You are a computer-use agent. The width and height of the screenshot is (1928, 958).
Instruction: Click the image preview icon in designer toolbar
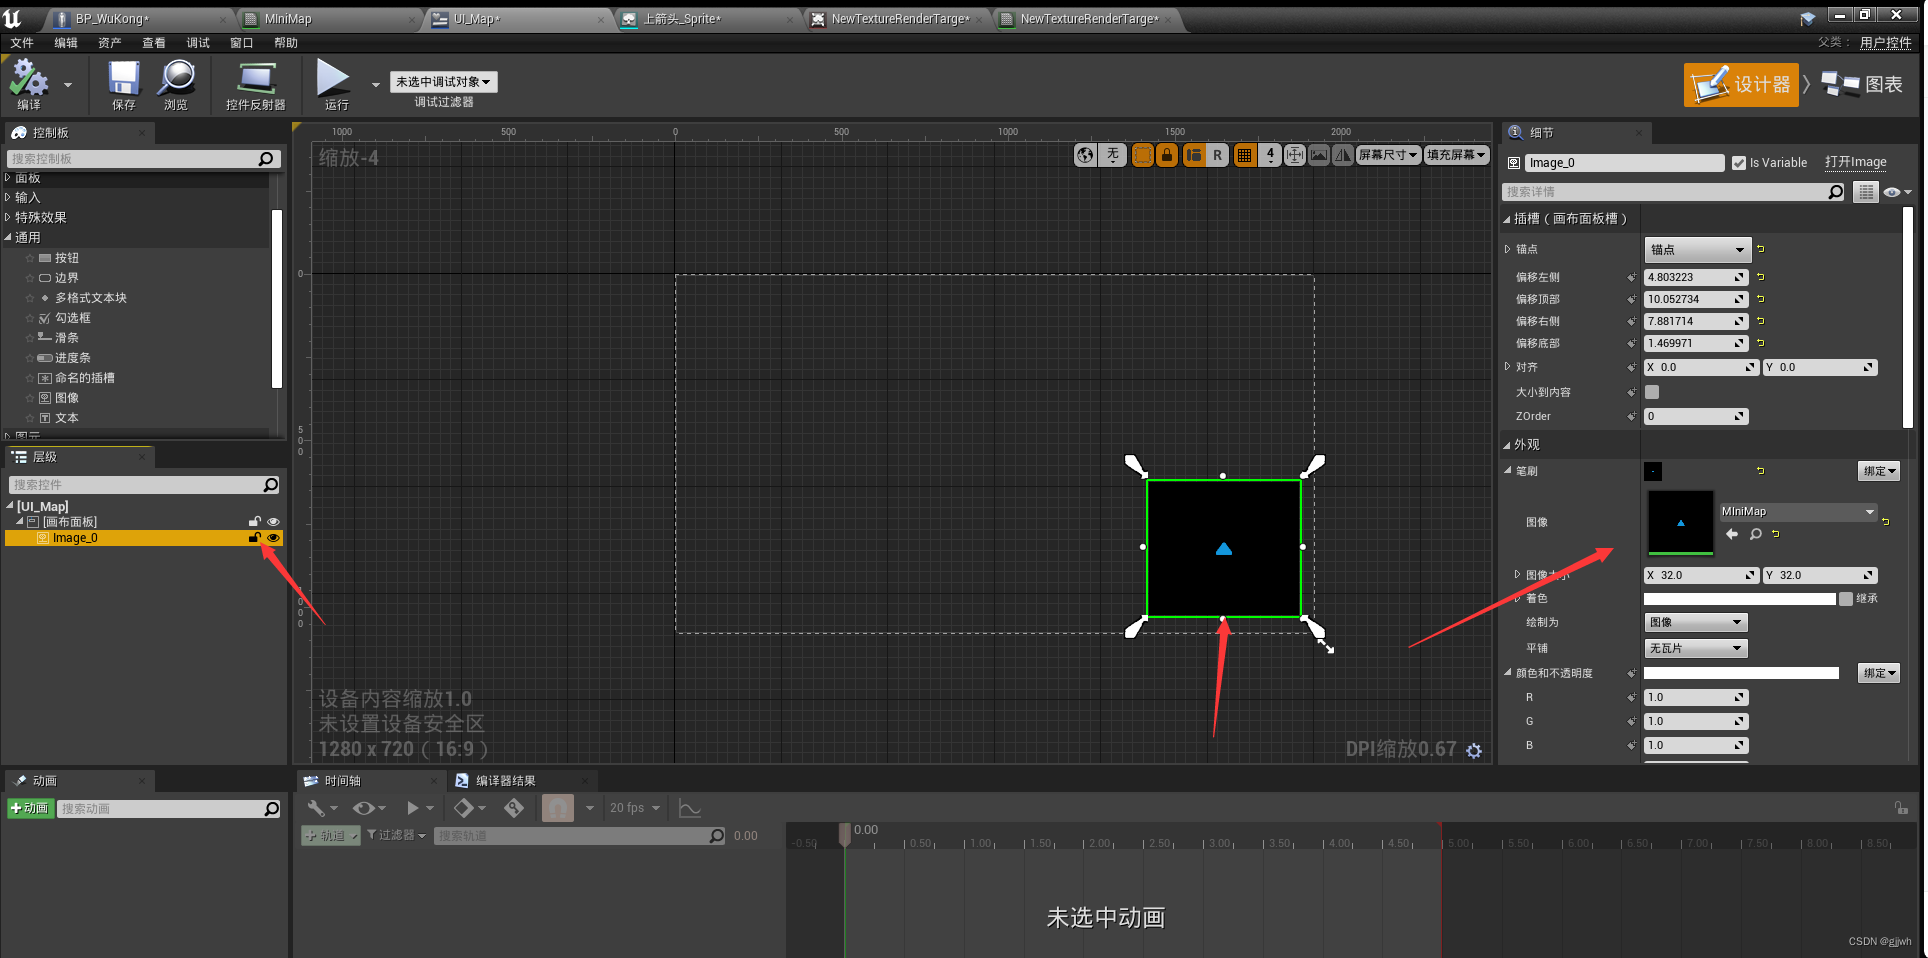tap(1319, 155)
